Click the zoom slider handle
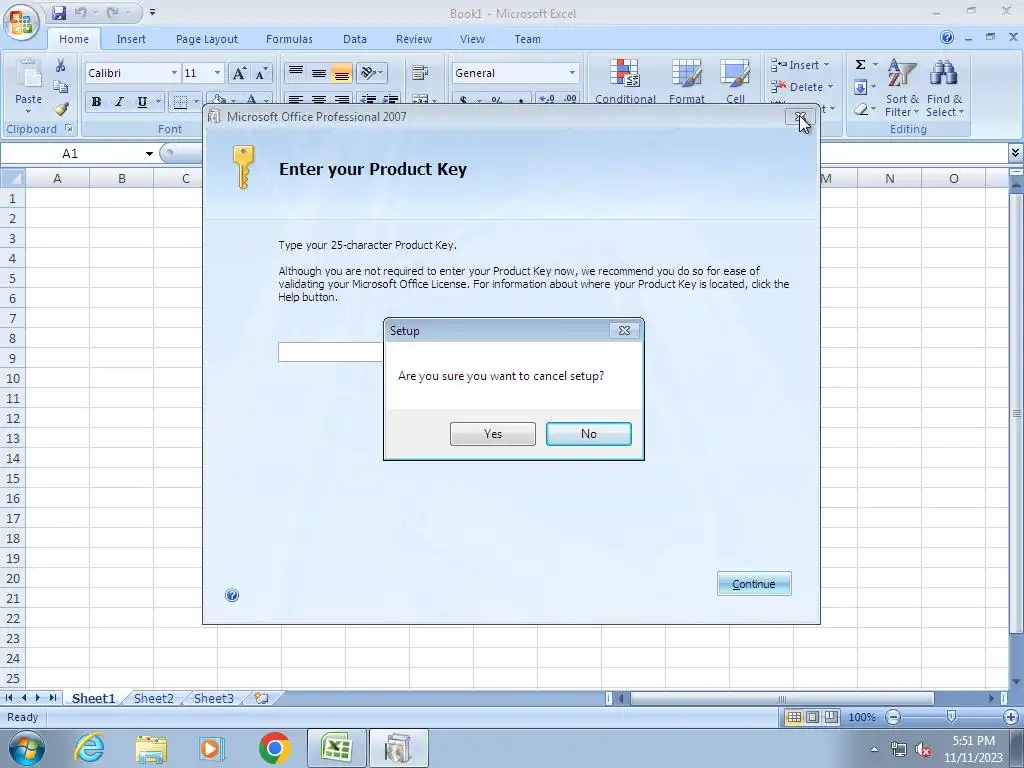1024x768 pixels. point(952,717)
